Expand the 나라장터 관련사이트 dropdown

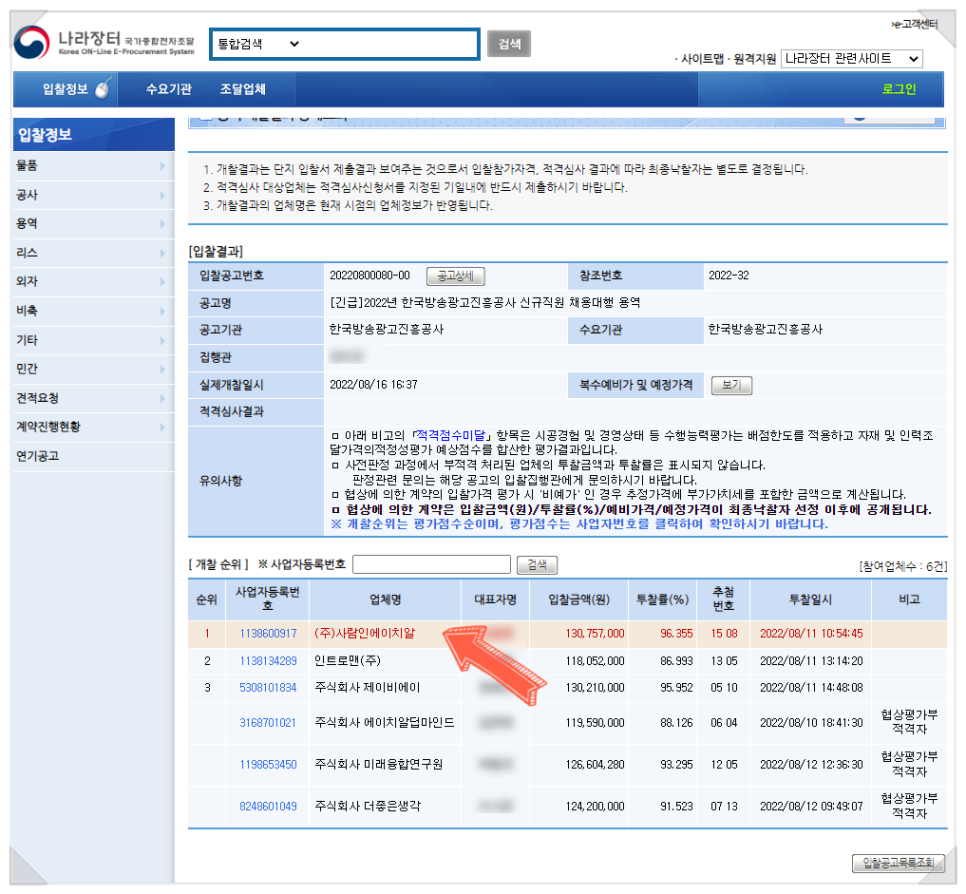tap(852, 59)
